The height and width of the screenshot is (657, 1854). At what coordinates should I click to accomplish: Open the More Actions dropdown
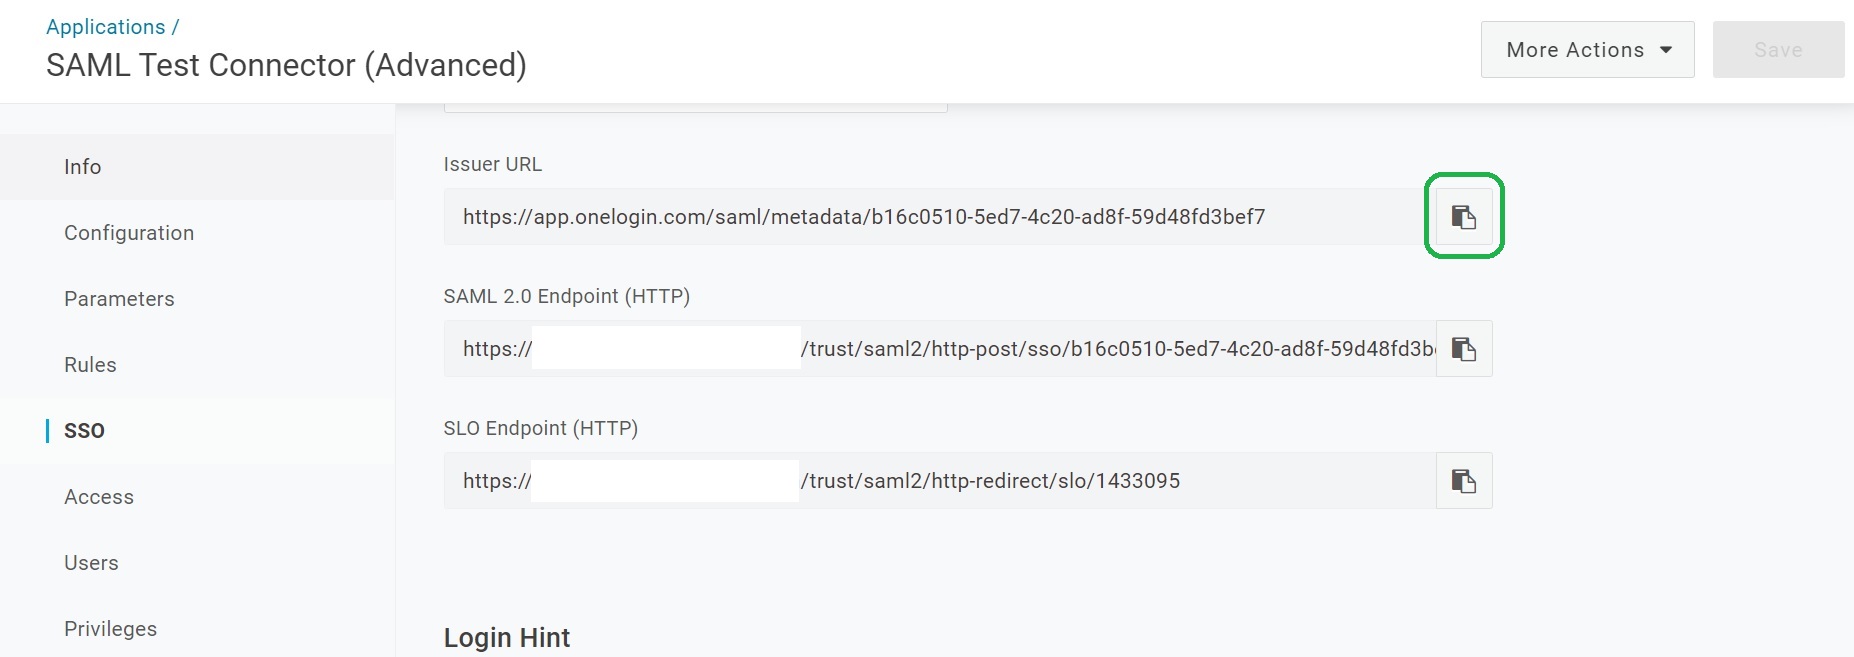pyautogui.click(x=1587, y=50)
